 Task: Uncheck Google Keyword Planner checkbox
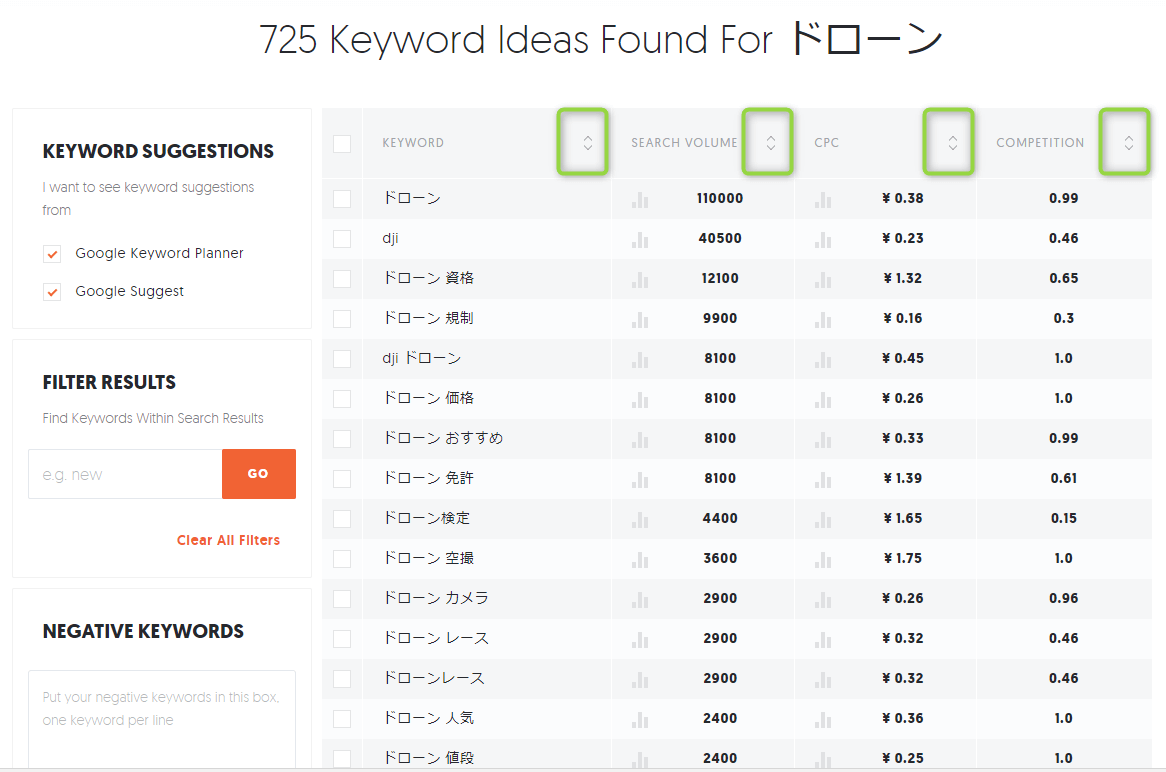(x=52, y=254)
